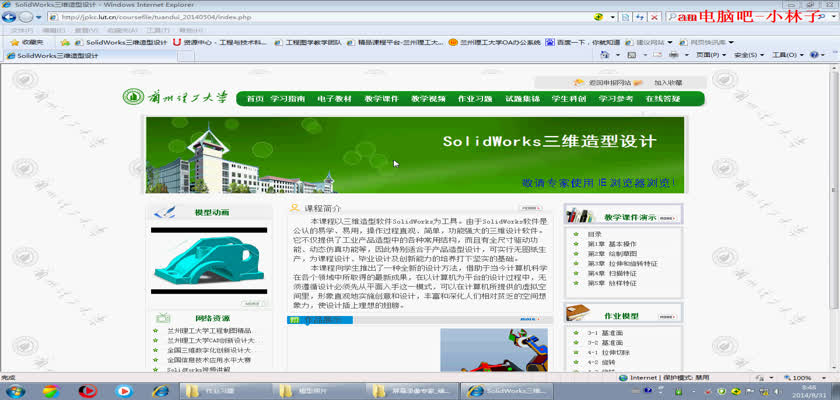Screen dimensions: 840x400
Task: Click the IE Forward navigation button
Action: [x=26, y=17]
